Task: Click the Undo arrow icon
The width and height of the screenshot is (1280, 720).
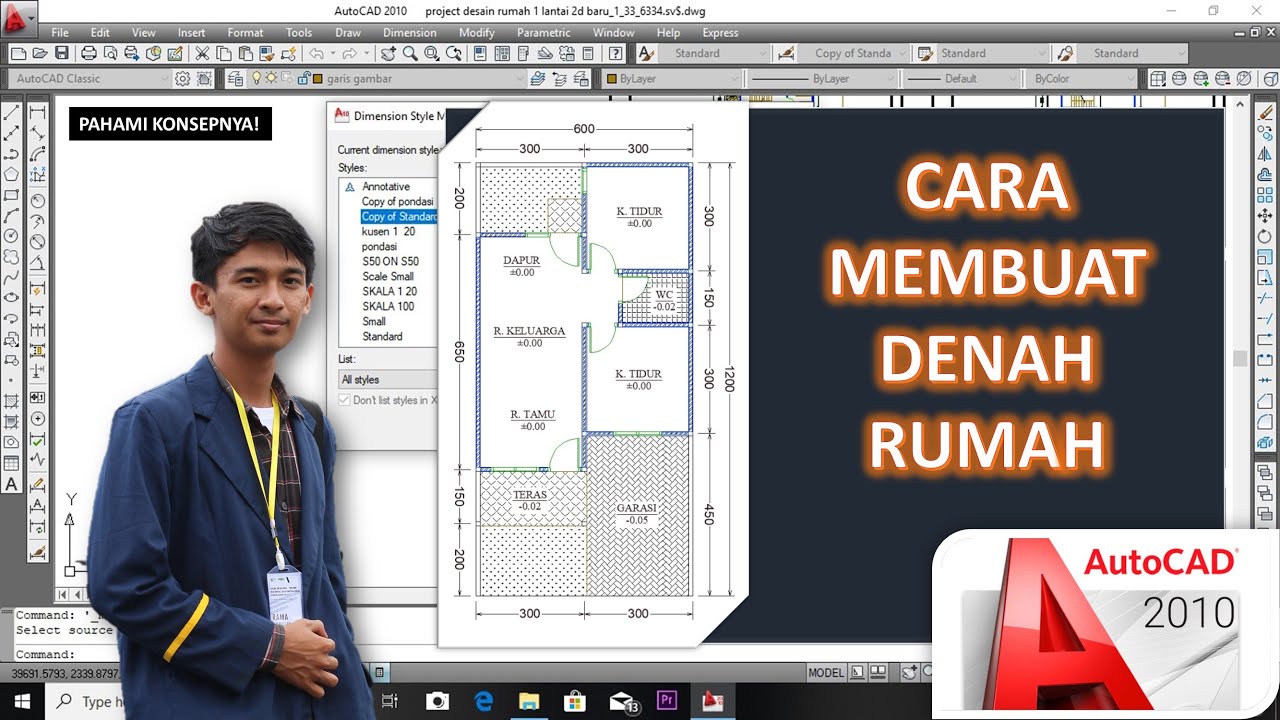Action: (316, 53)
